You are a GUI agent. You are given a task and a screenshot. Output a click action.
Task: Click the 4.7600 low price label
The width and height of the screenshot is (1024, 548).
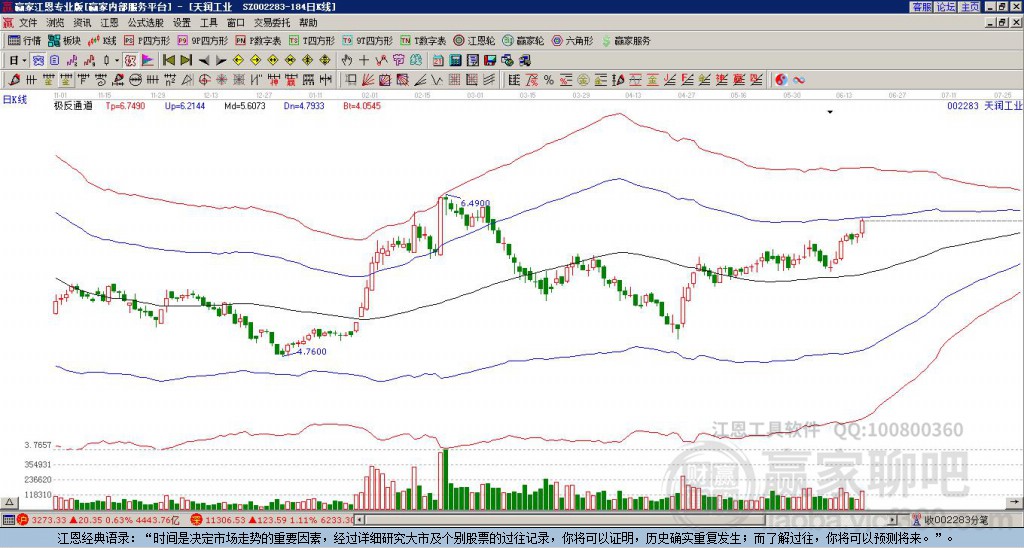pos(312,351)
